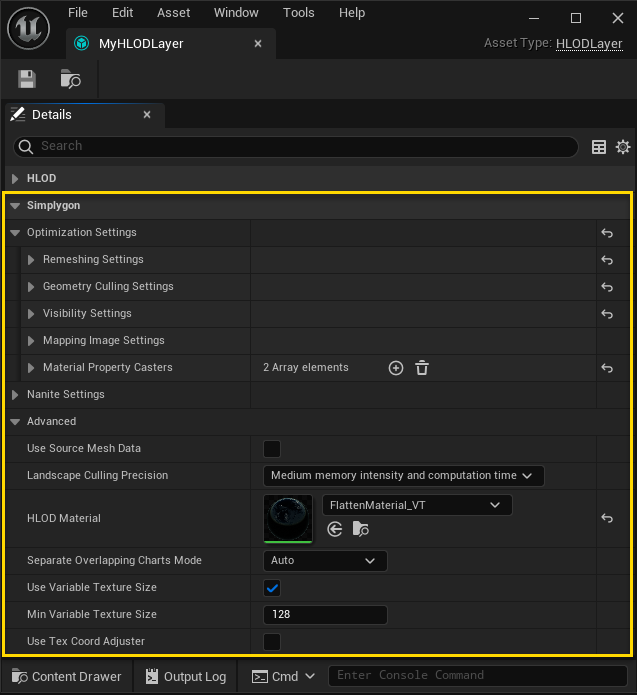Reset Optimization Settings to default
Image resolution: width=637 pixels, height=695 pixels.
point(607,233)
